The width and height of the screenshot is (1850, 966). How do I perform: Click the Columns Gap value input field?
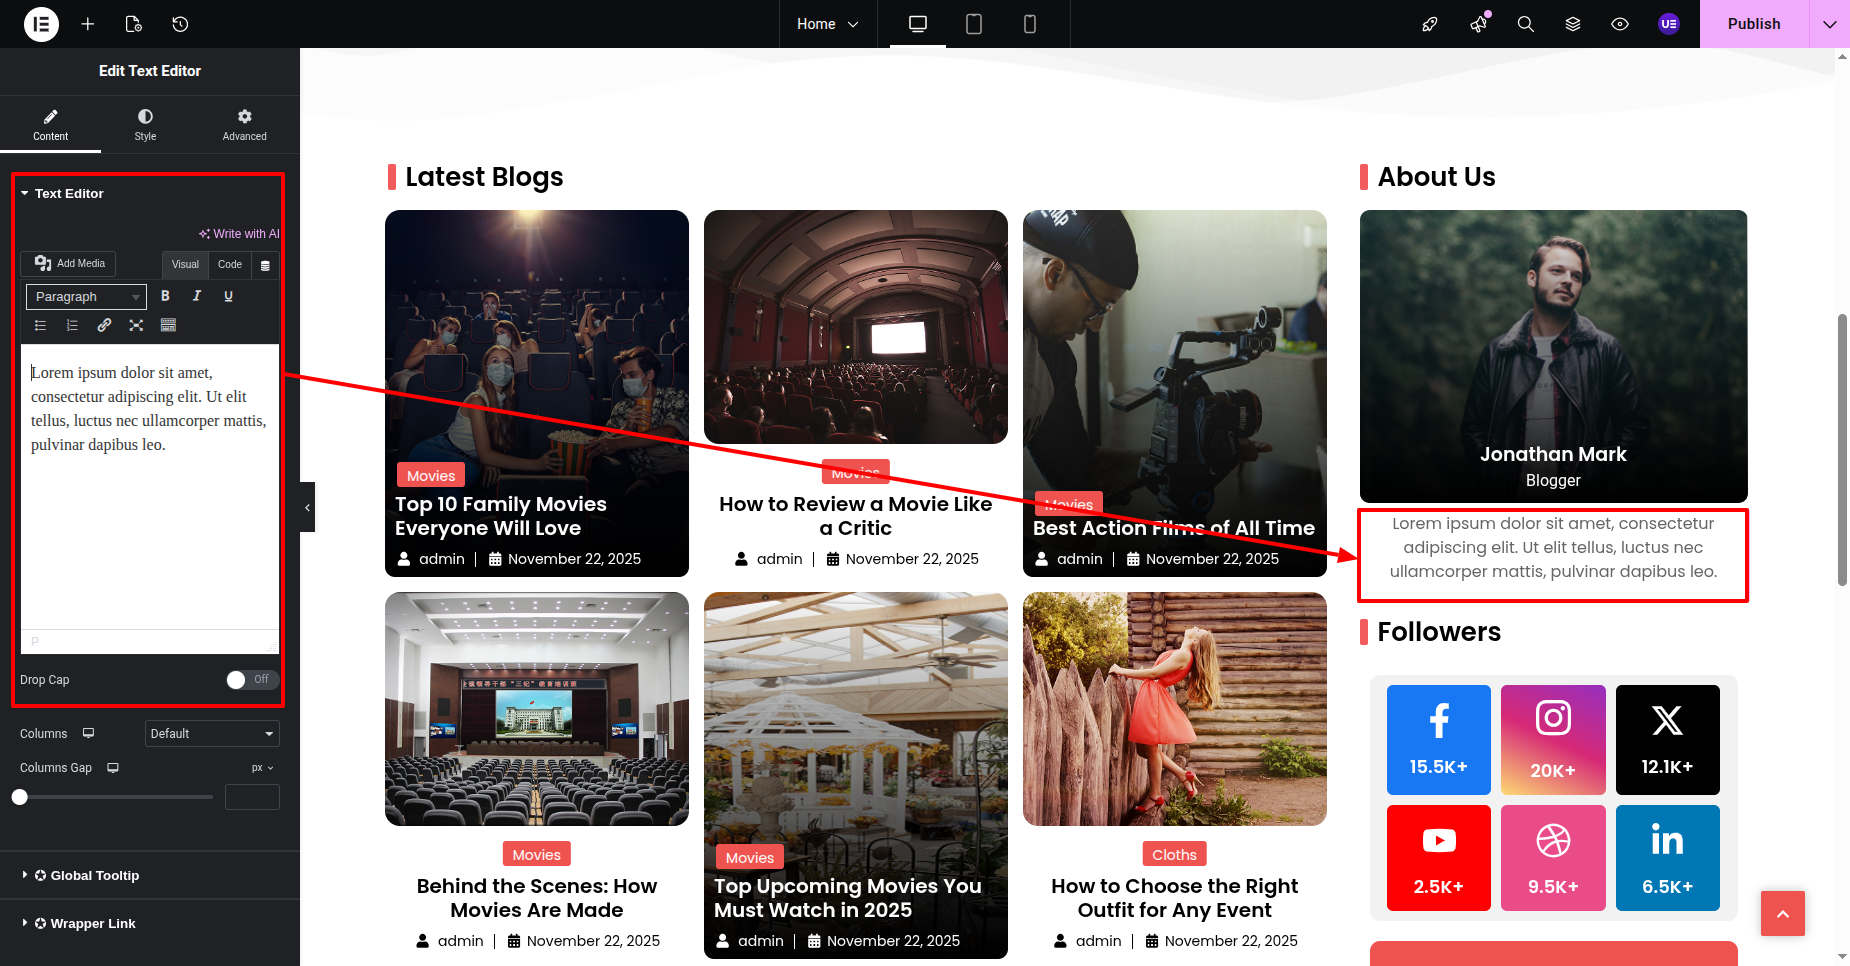(252, 797)
